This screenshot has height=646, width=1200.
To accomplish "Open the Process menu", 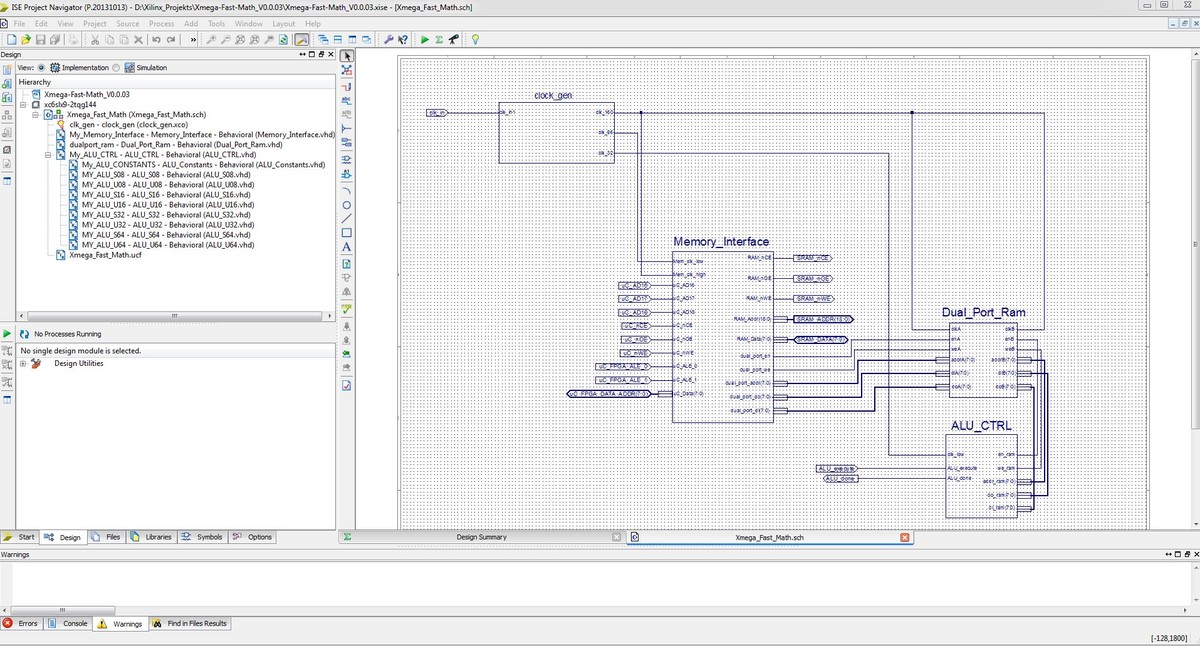I will 161,23.
